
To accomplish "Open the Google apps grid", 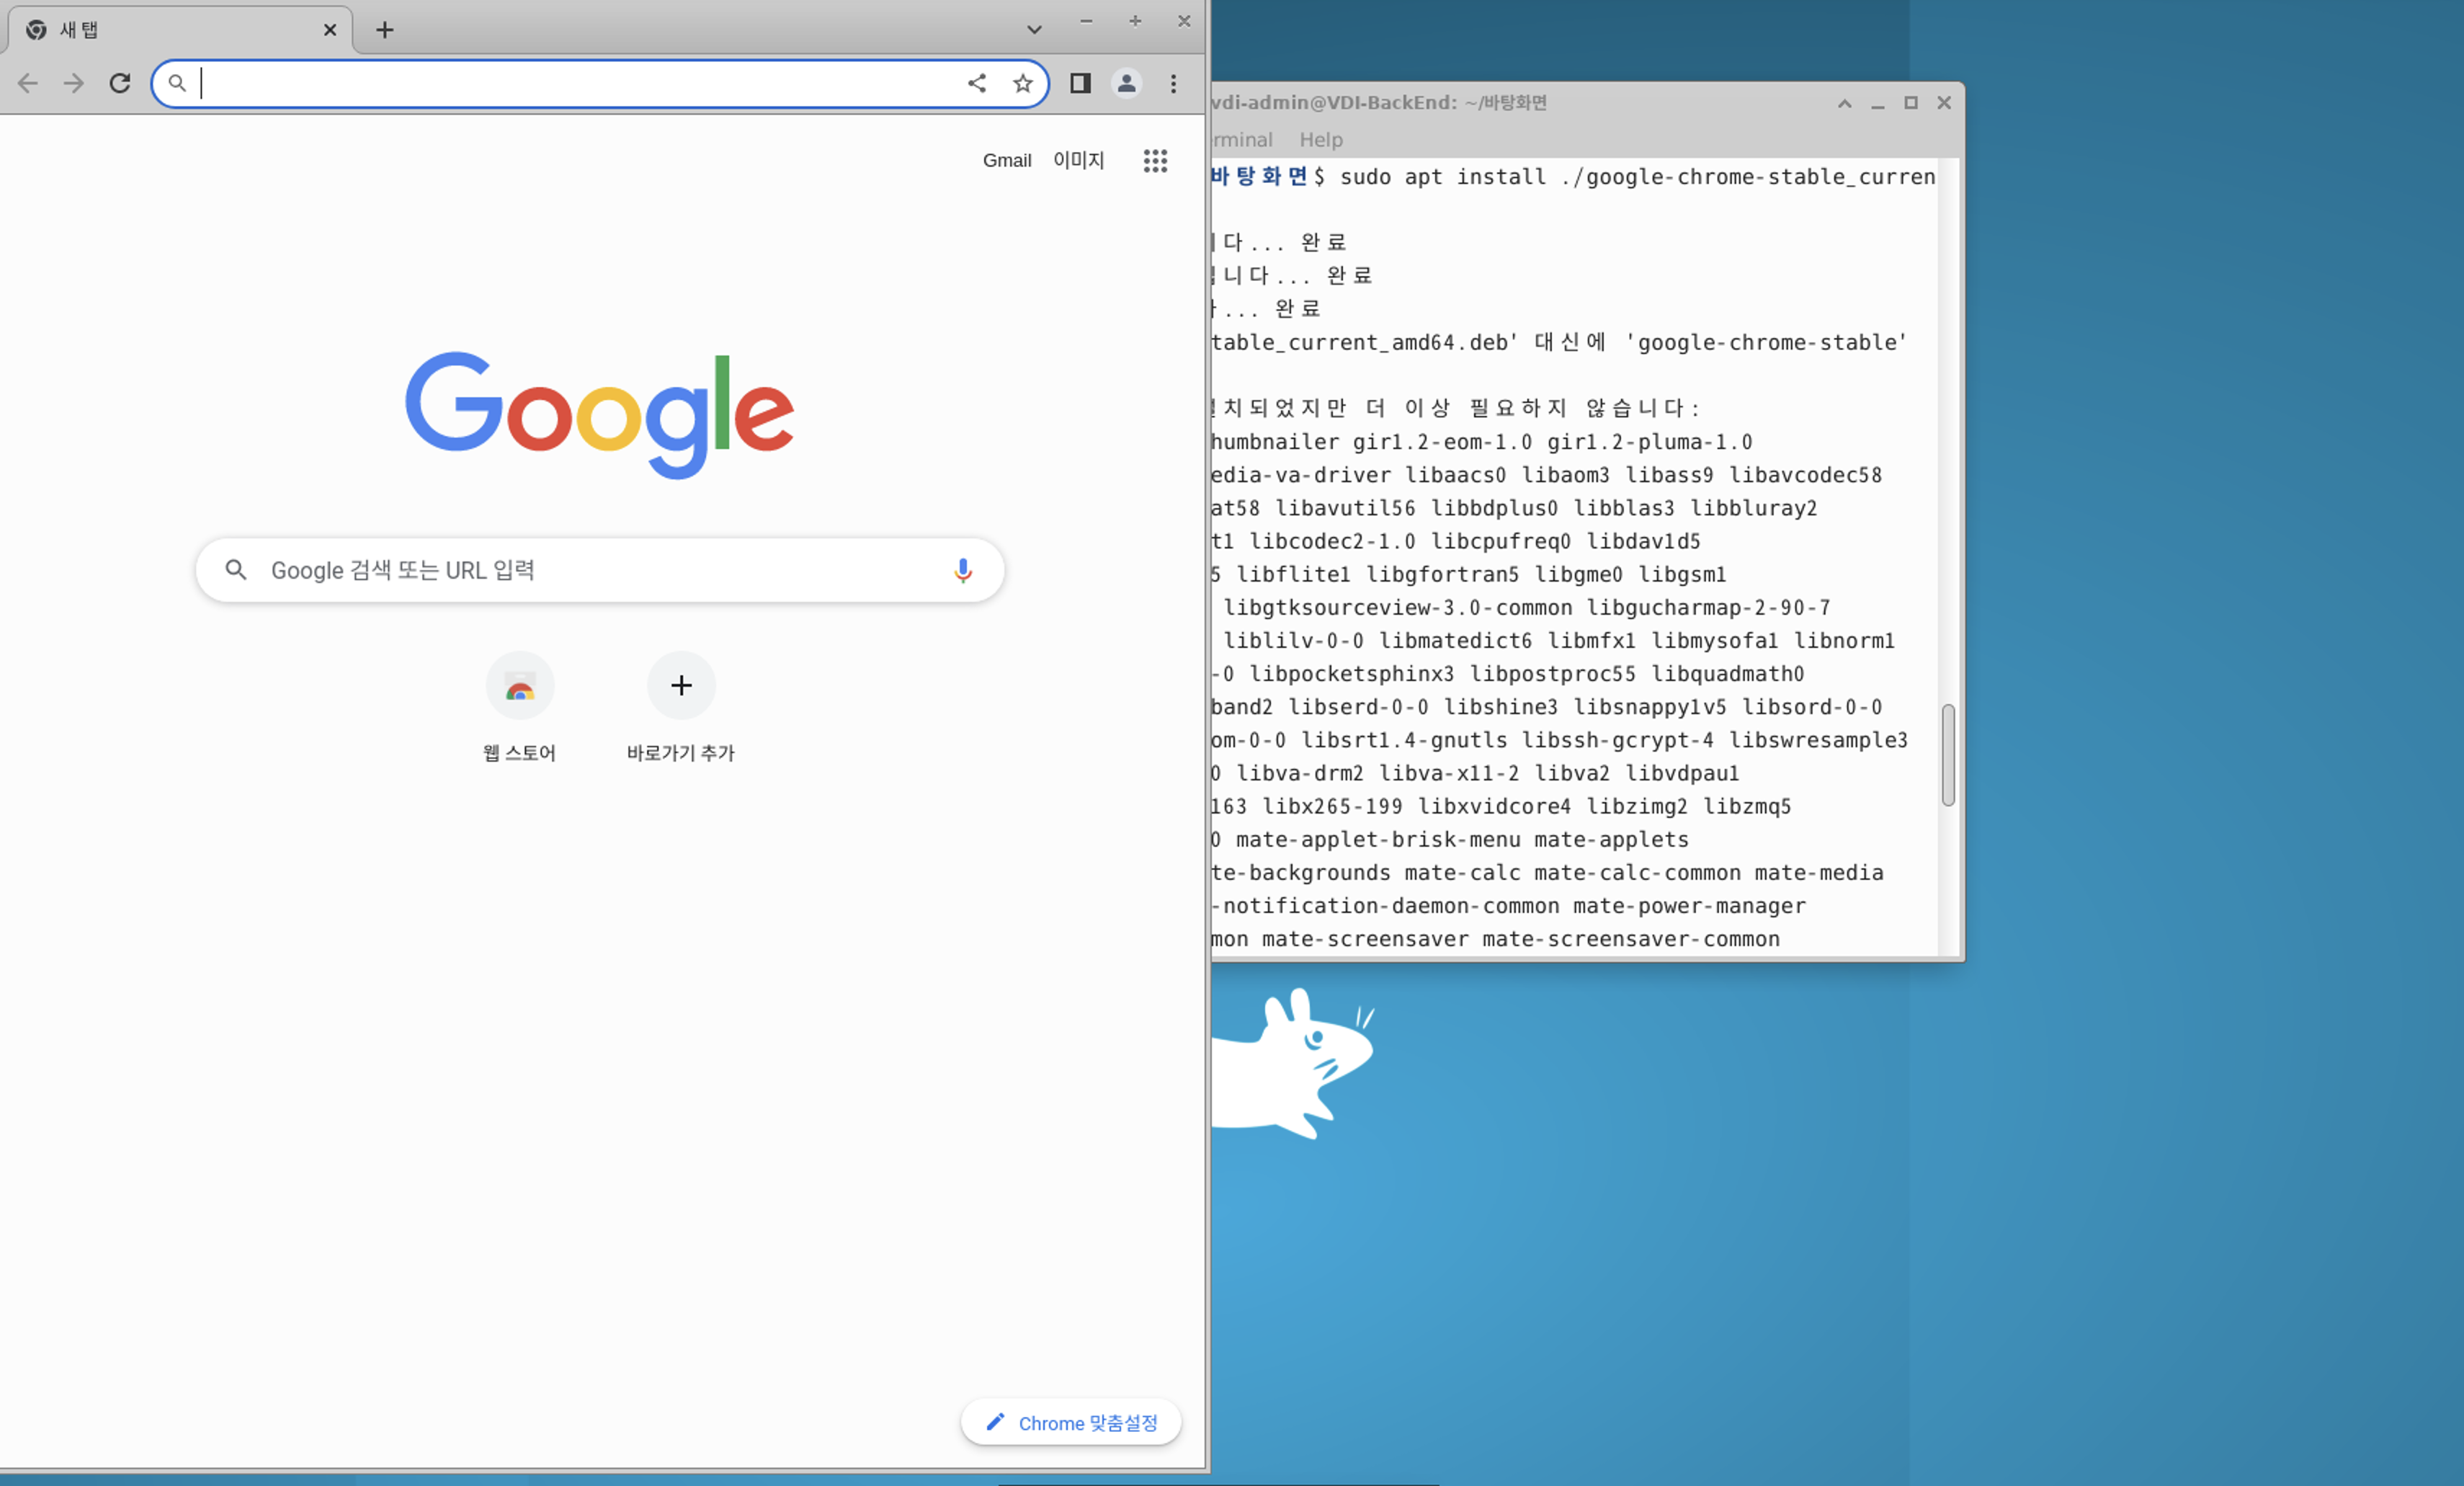I will pyautogui.click(x=1155, y=160).
